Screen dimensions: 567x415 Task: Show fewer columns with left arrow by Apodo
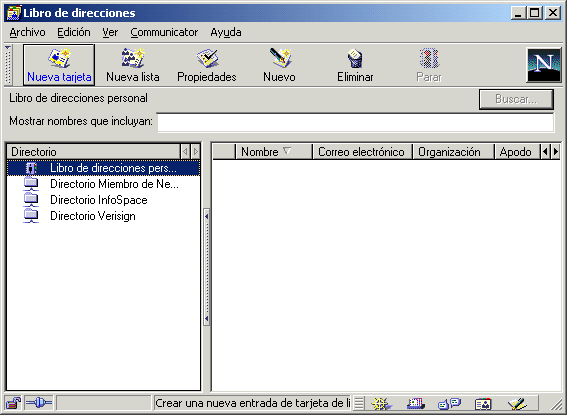coord(545,152)
